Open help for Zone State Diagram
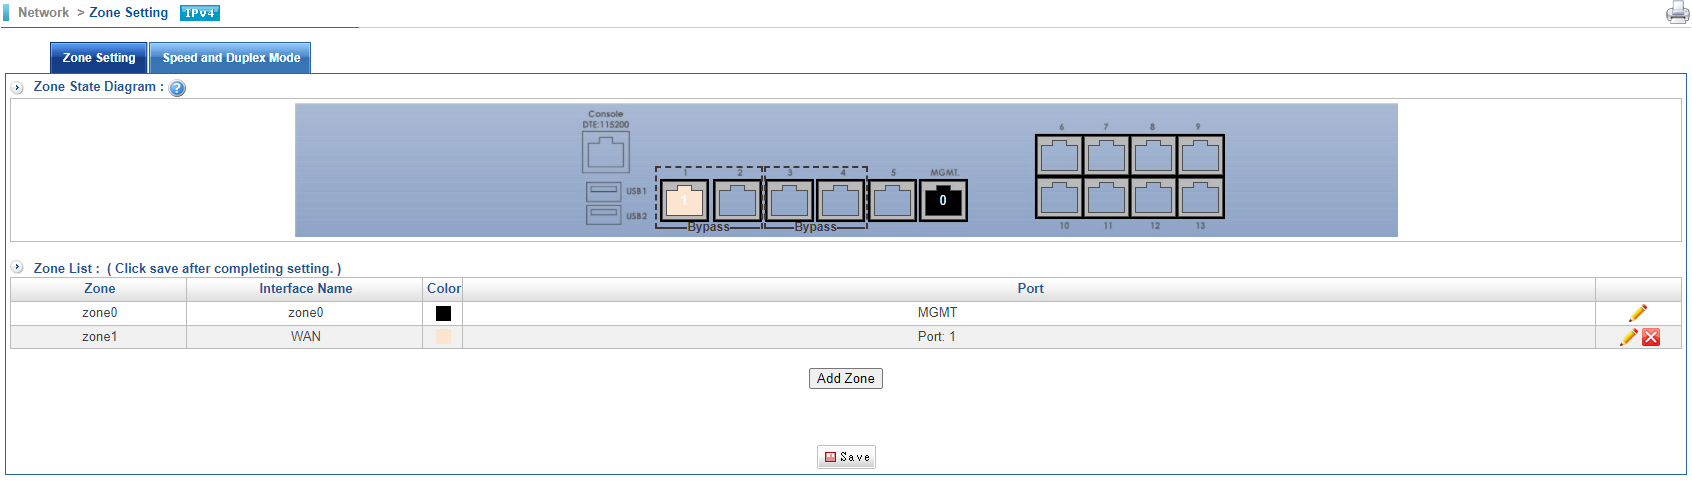Viewport: 1692px width, 481px height. (x=177, y=88)
